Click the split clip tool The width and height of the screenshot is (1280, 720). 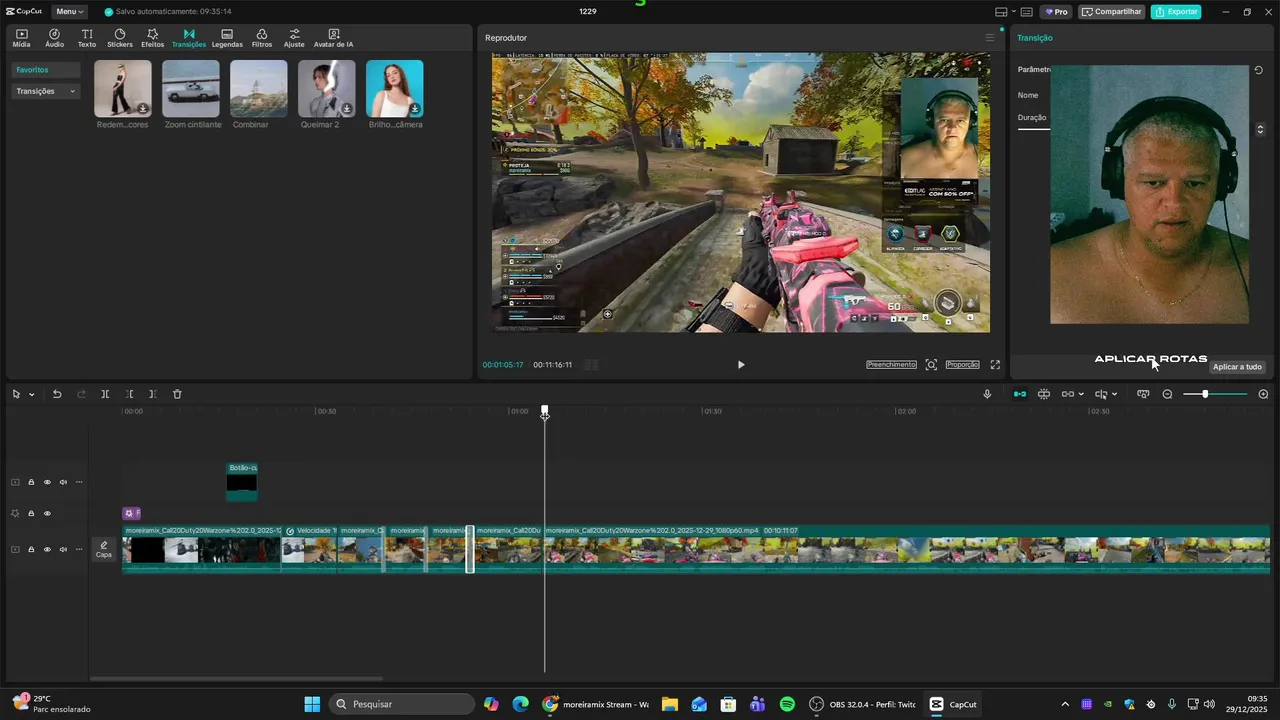tap(105, 394)
